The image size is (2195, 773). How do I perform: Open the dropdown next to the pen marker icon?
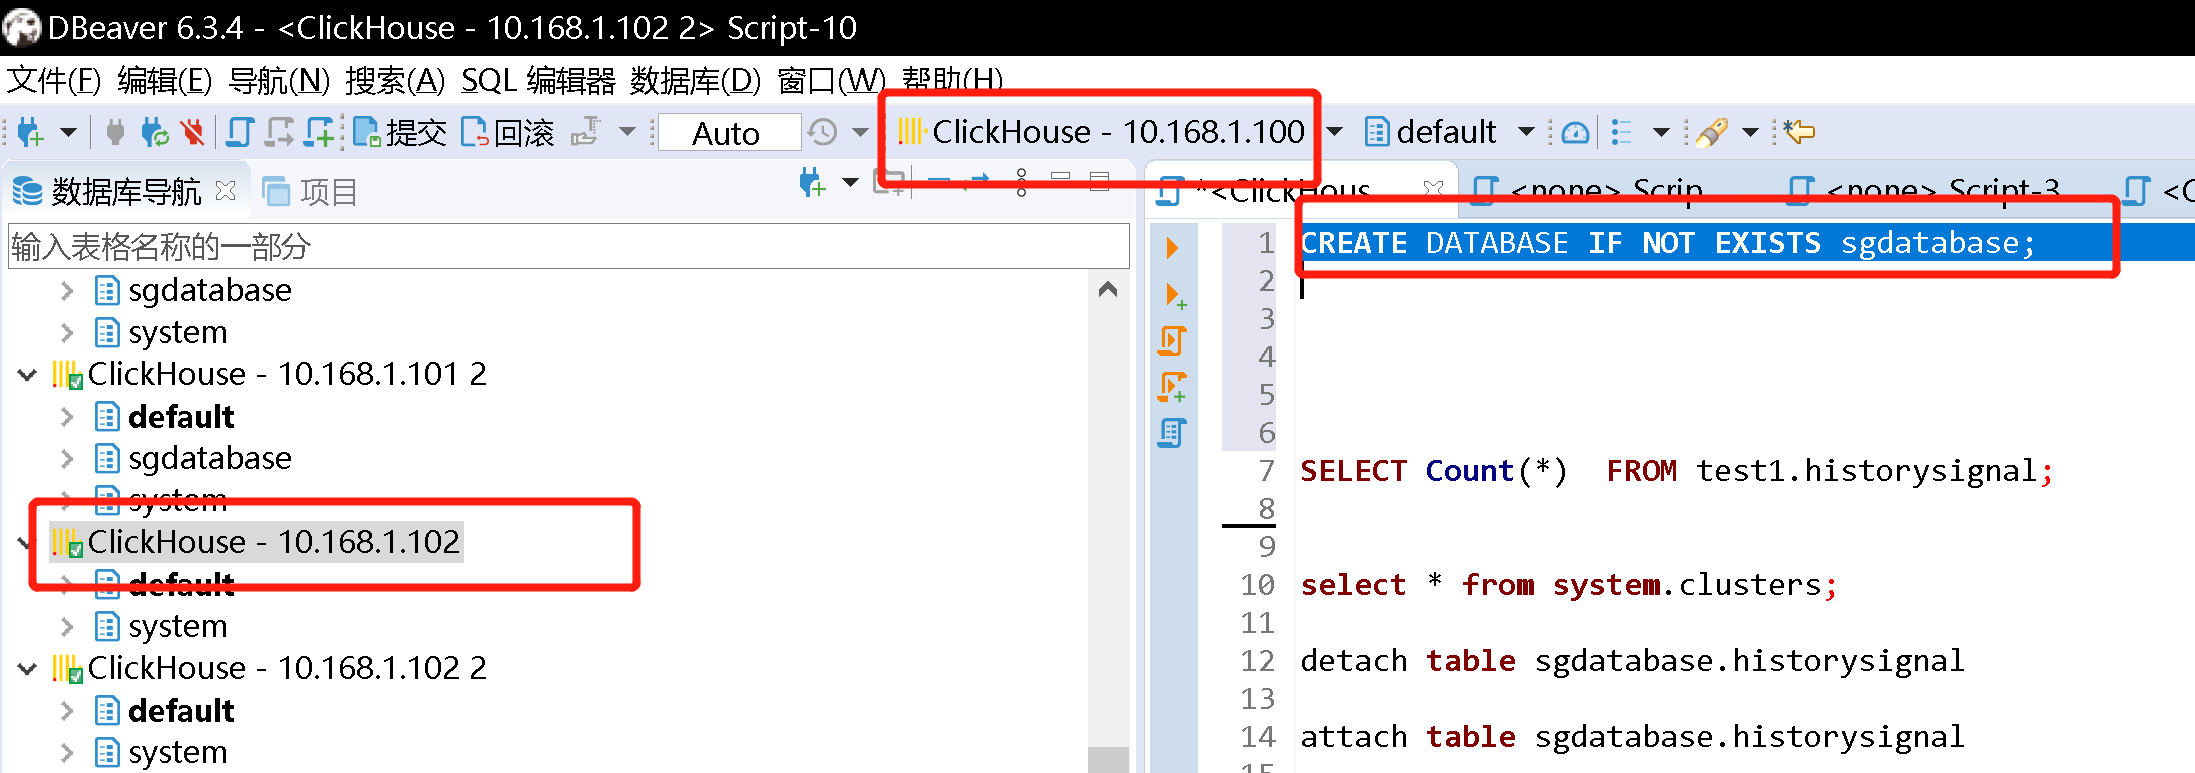coord(1750,131)
